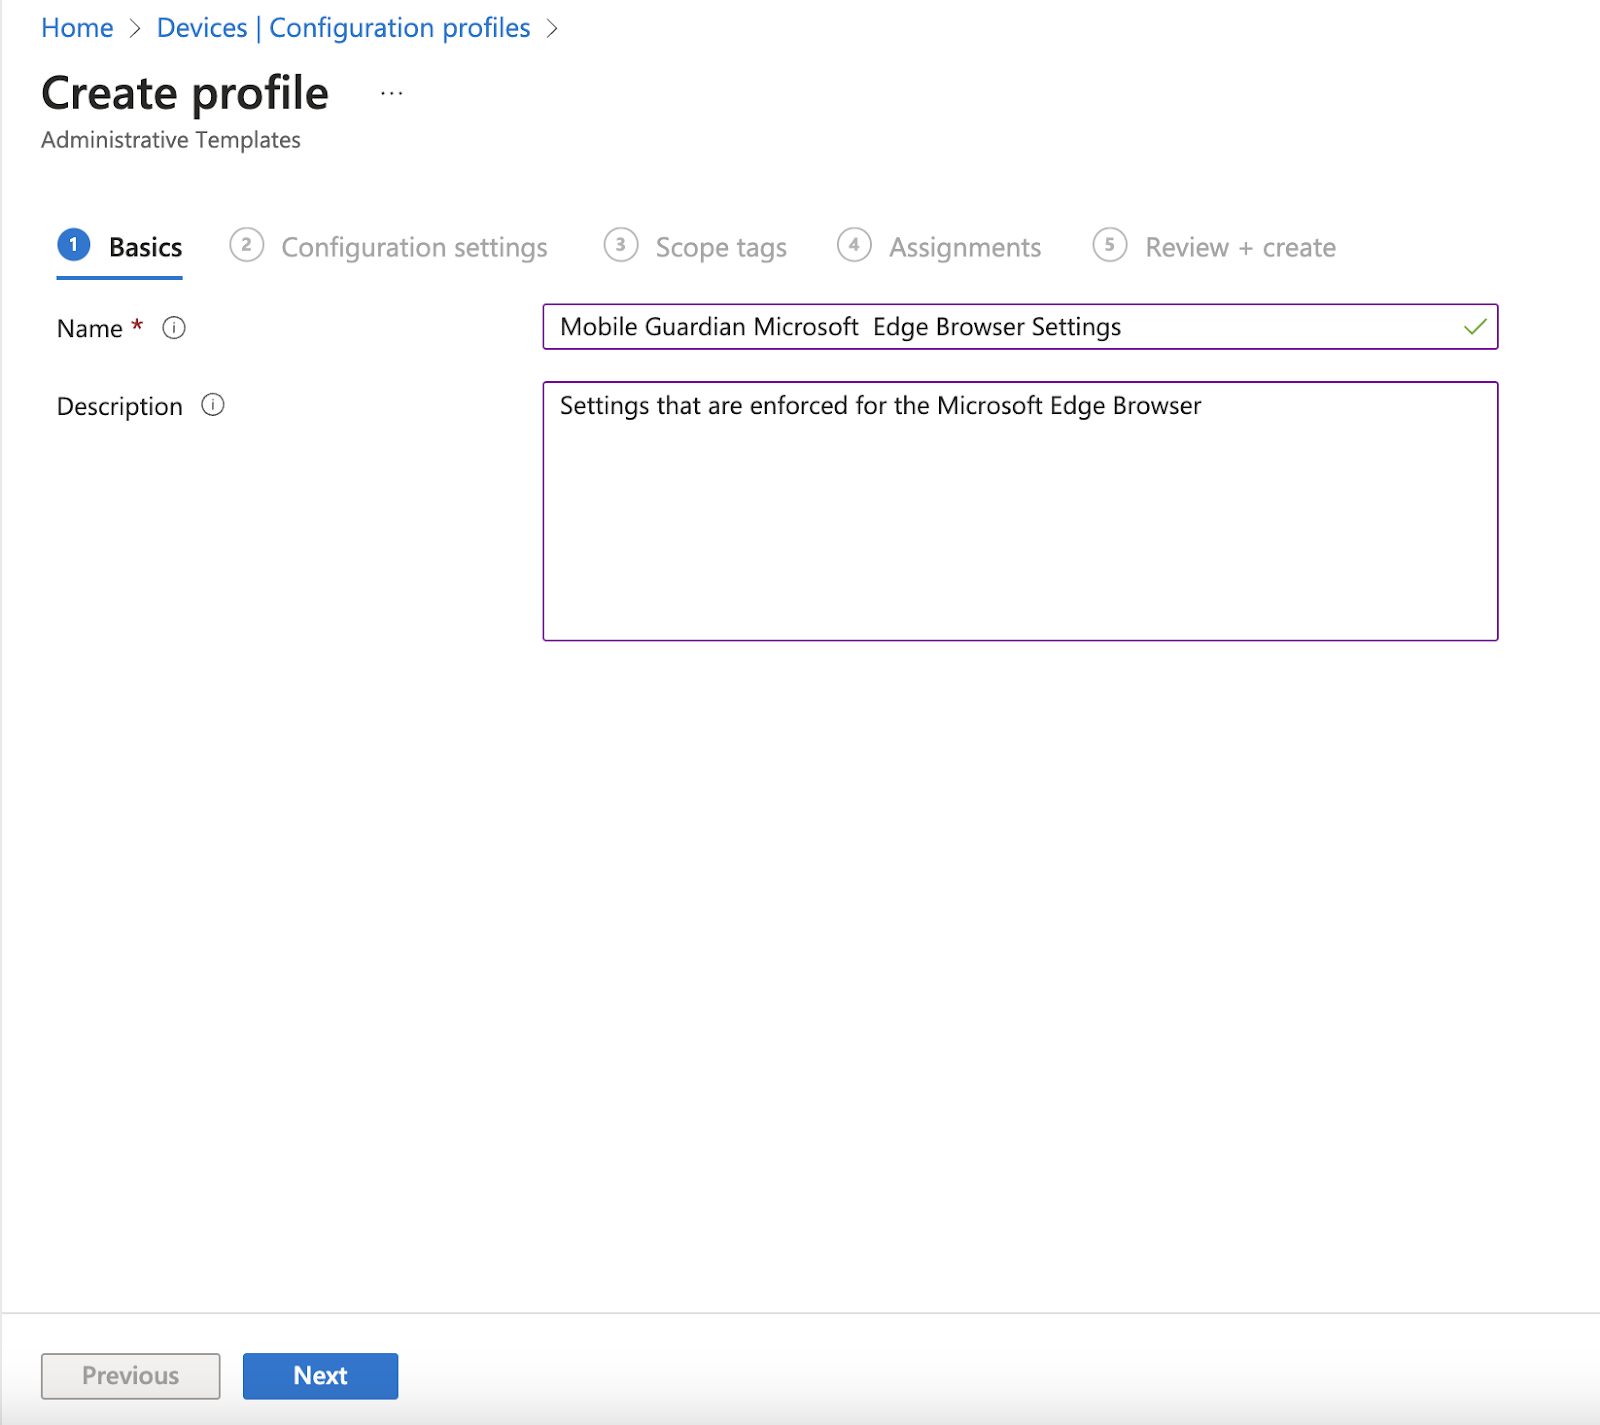Navigate to Home via breadcrumb
Viewport: 1600px width, 1425px height.
point(76,27)
